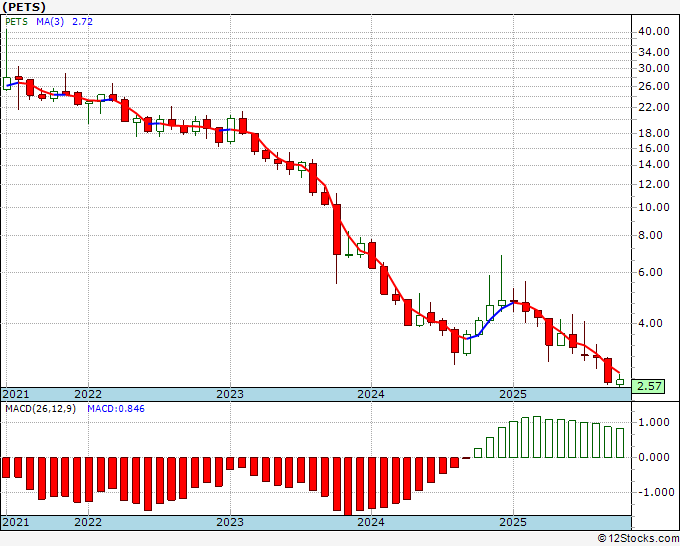Viewport: 680px width, 546px height.
Task: Click 2023 on the price chart time axis
Action: pyautogui.click(x=230, y=394)
